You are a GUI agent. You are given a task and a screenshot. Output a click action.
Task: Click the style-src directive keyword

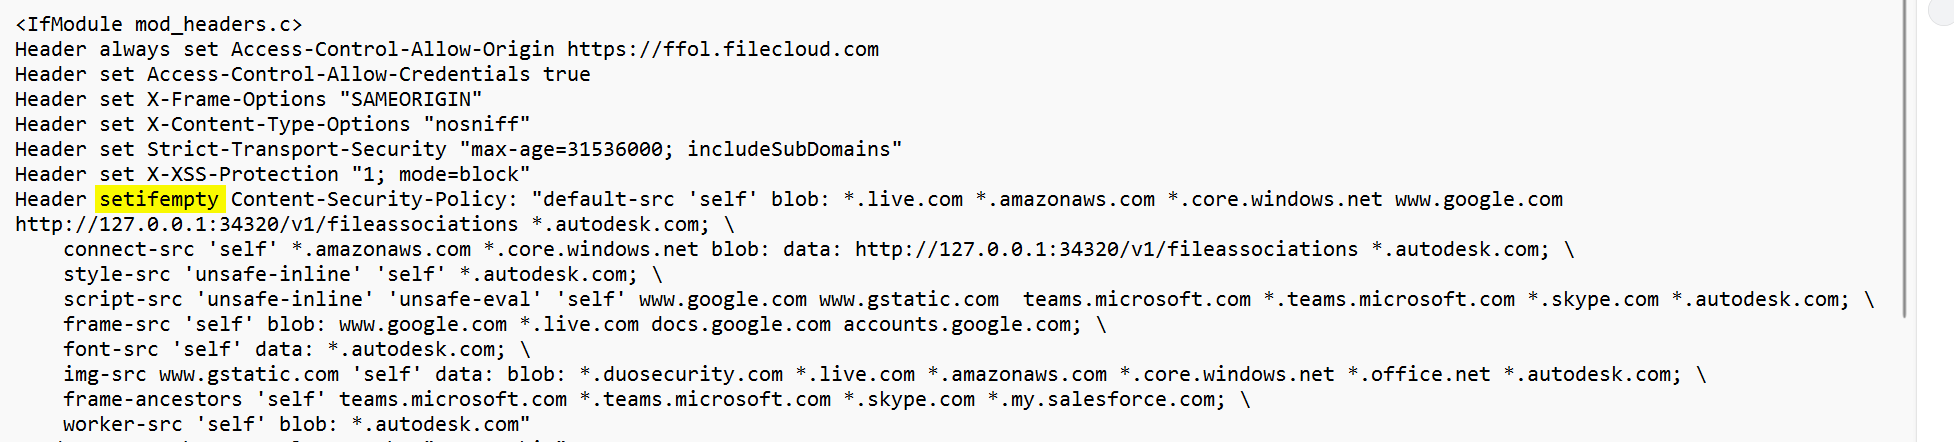click(x=116, y=274)
